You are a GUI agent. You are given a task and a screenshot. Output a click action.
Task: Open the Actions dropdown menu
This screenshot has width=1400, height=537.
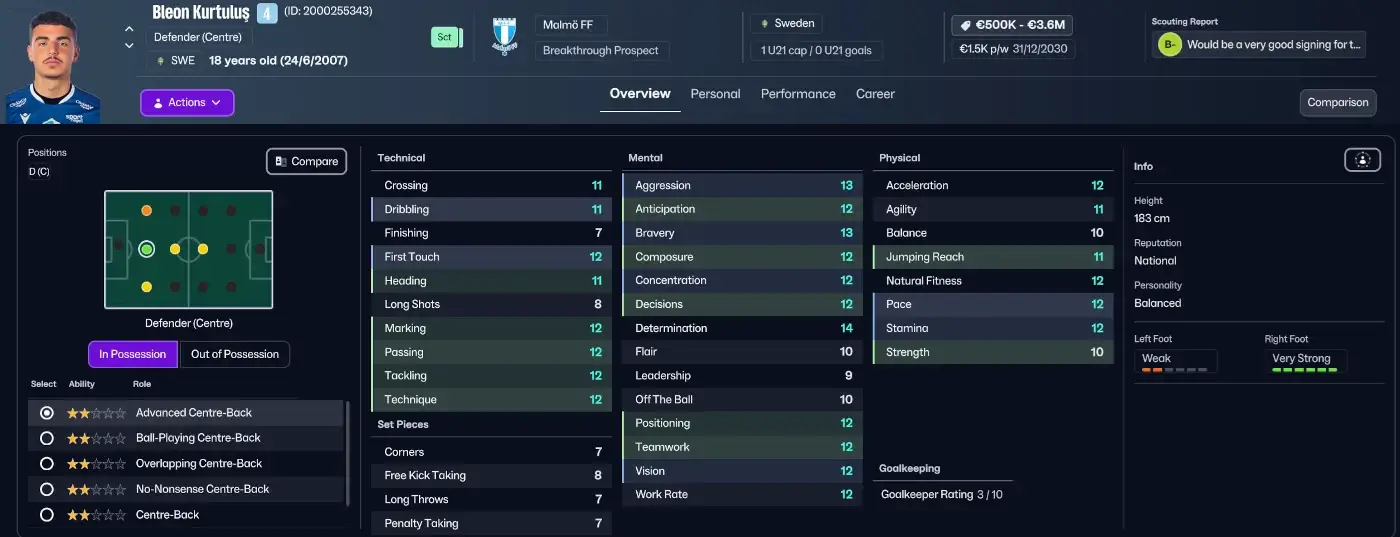(187, 103)
